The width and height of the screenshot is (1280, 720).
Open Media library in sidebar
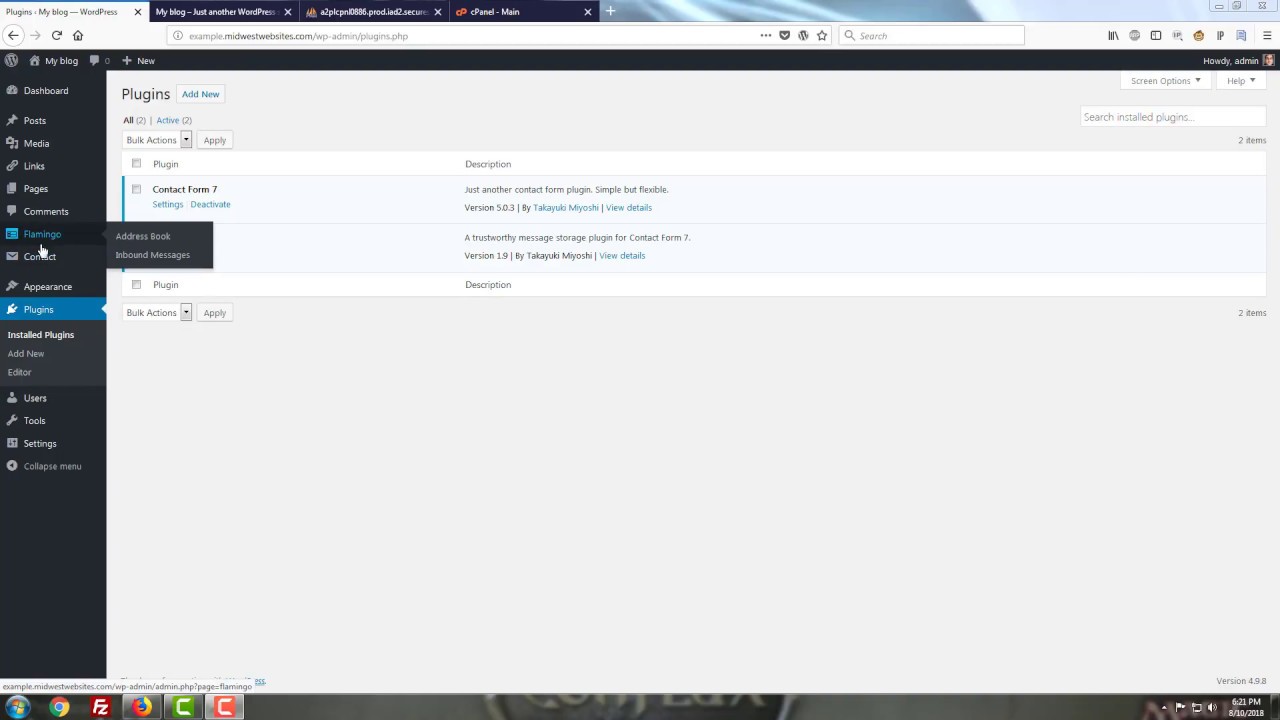pyautogui.click(x=36, y=143)
